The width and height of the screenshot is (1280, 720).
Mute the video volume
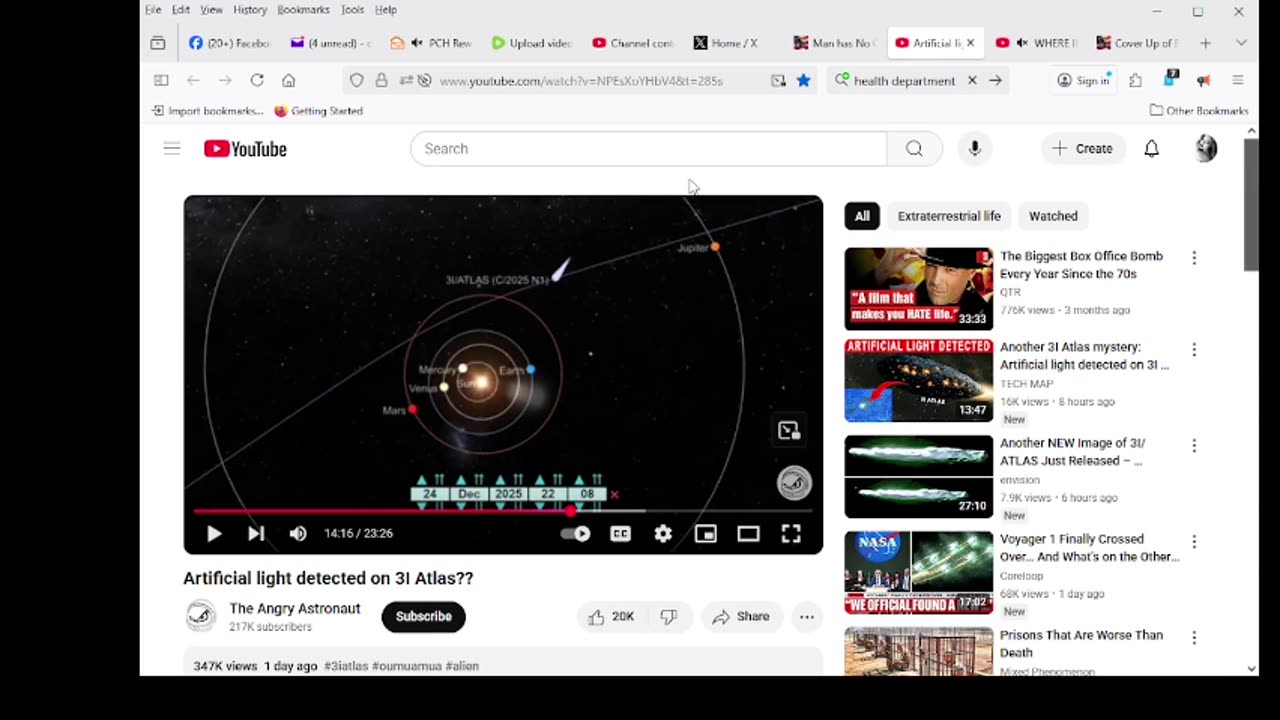coord(298,534)
